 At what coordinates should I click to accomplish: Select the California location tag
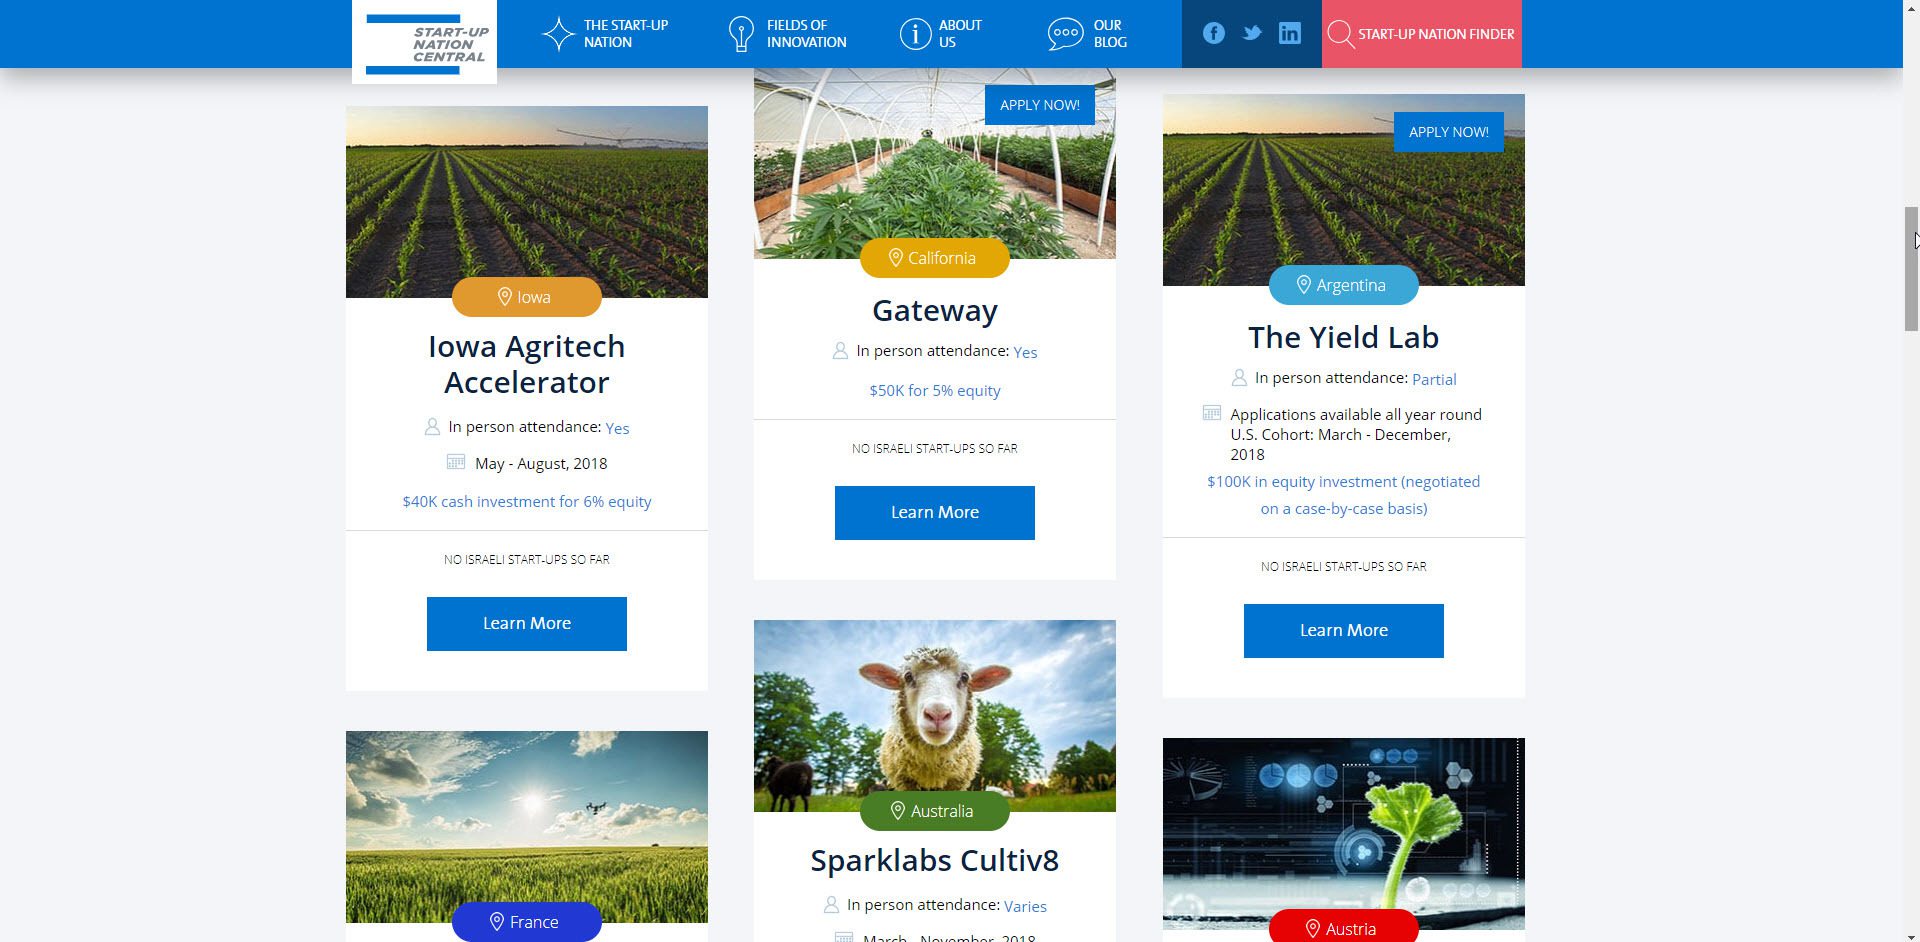tap(935, 258)
